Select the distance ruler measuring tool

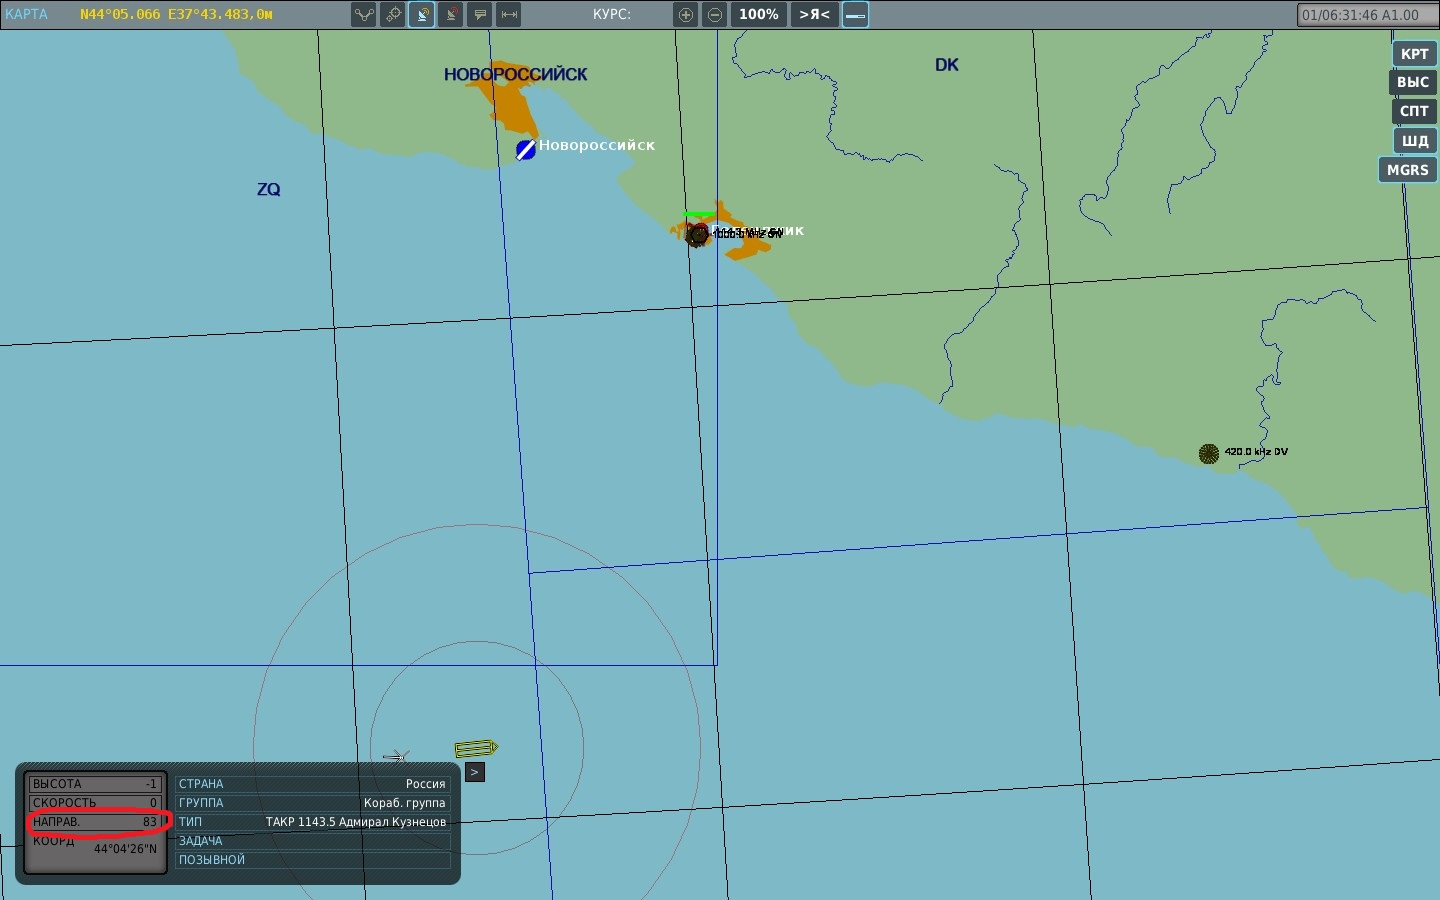(x=509, y=15)
